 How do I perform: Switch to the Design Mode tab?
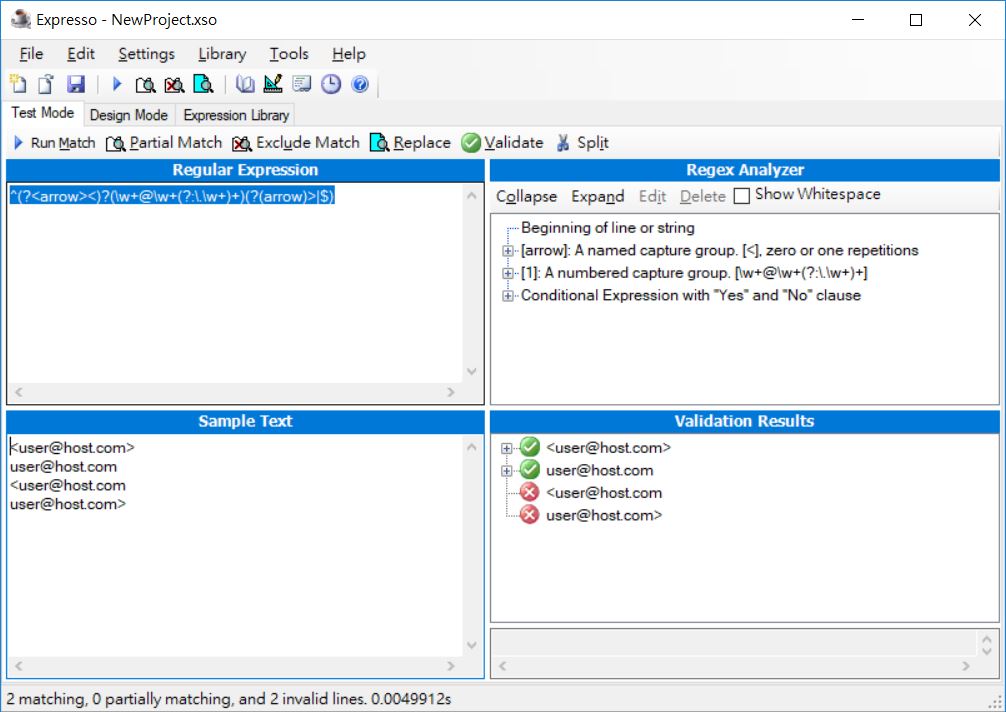tap(129, 115)
